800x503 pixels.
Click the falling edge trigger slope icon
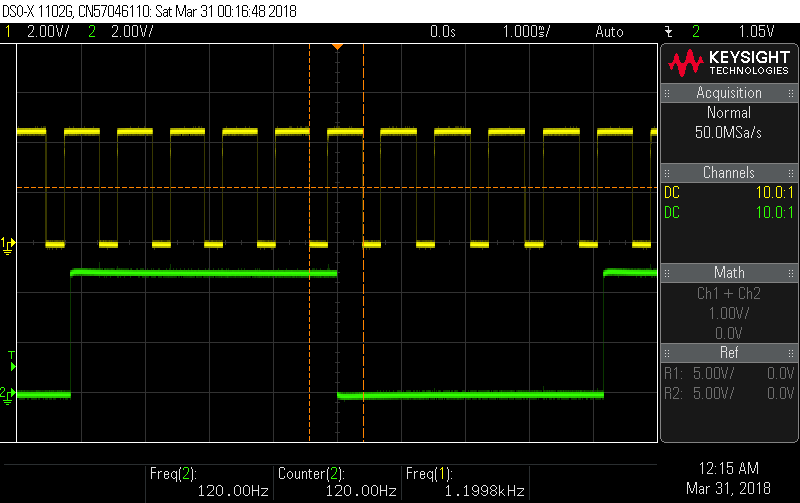[669, 32]
